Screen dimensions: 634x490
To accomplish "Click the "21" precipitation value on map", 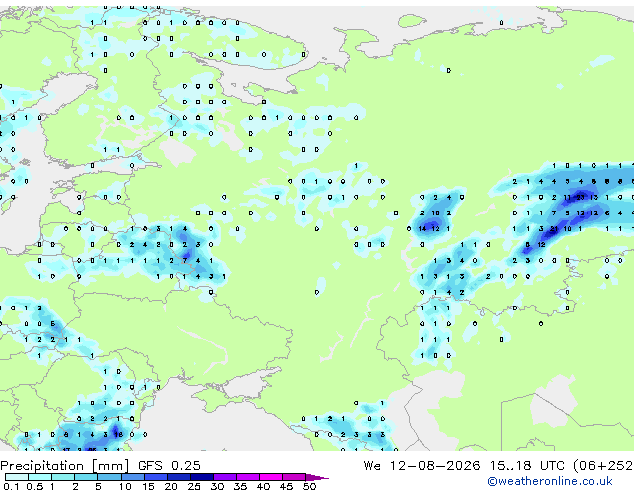I will (554, 229).
